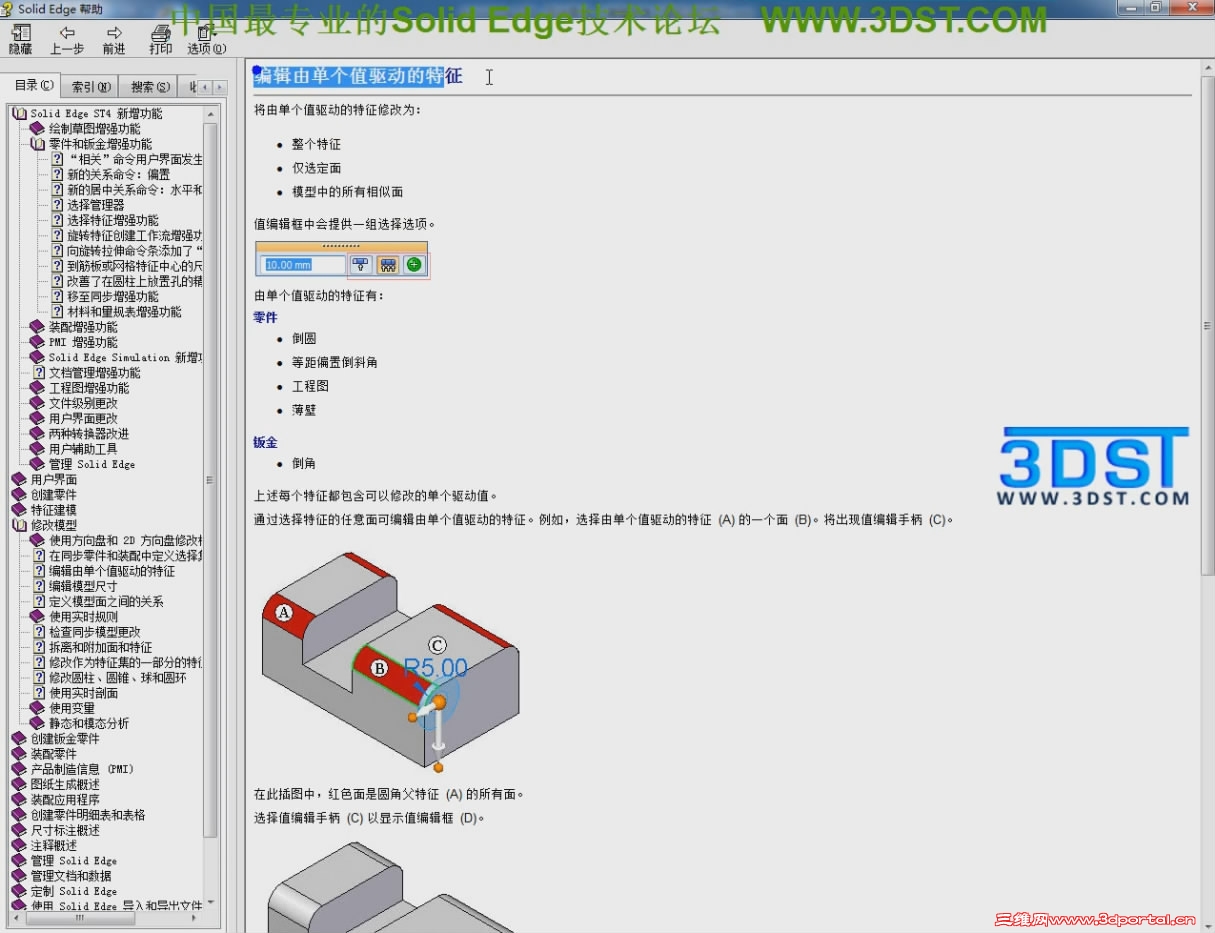Image resolution: width=1215 pixels, height=933 pixels.
Task: Click the green plus icon in value edit box
Action: 414,264
